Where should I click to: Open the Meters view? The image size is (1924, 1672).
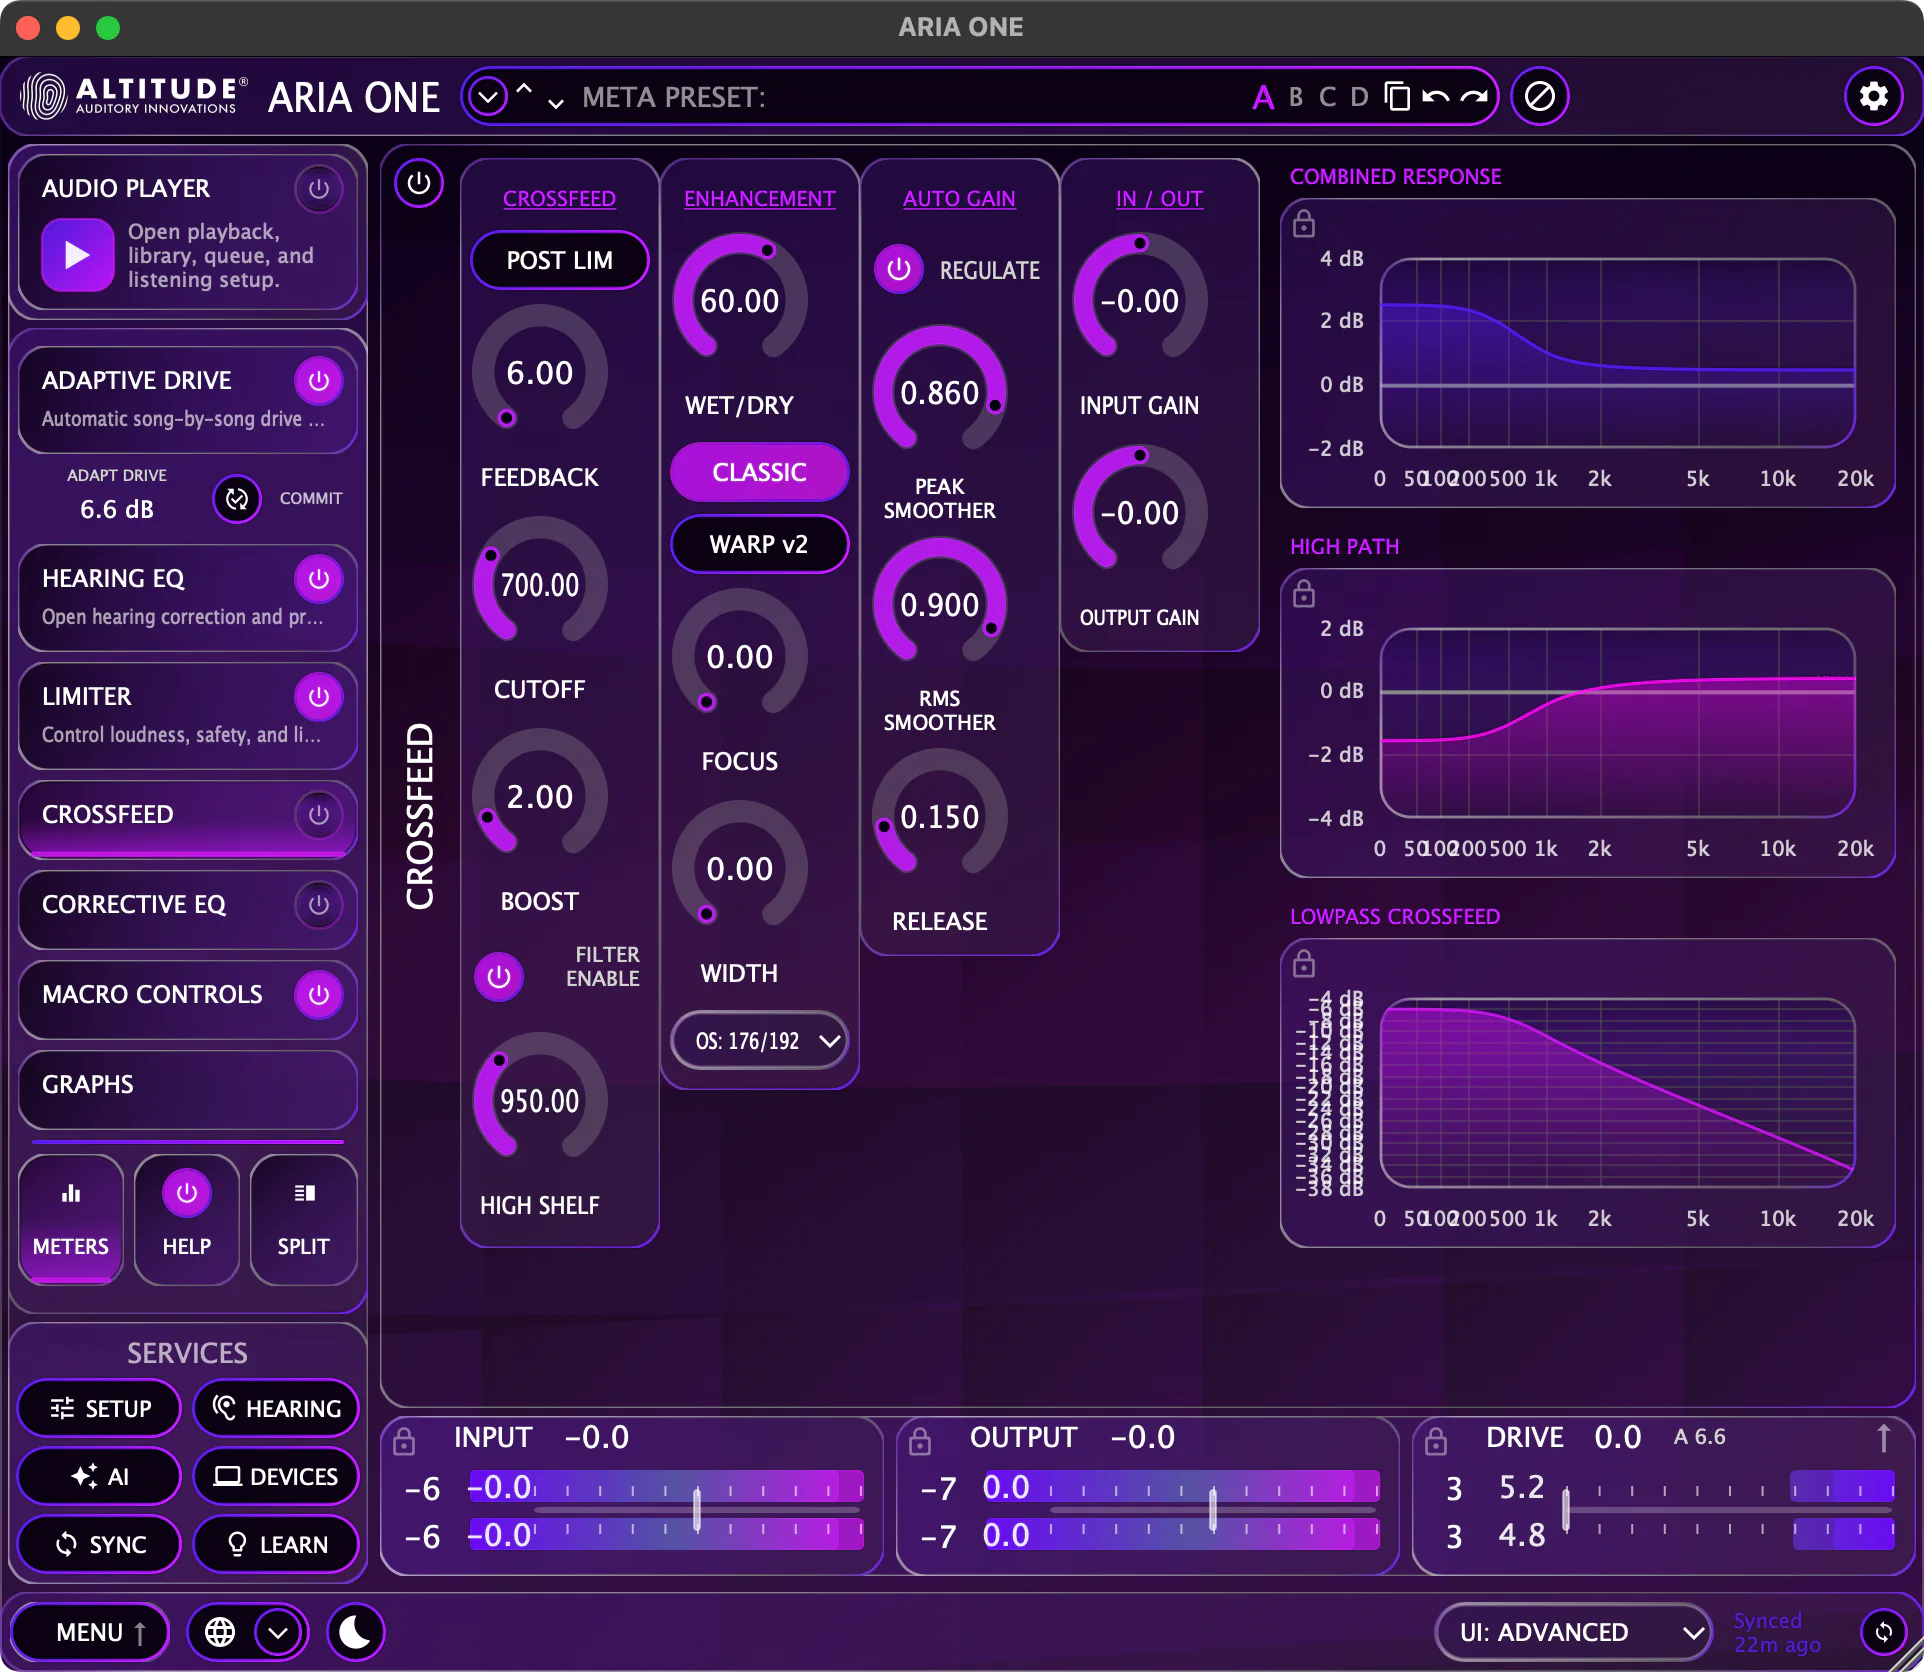pyautogui.click(x=71, y=1219)
